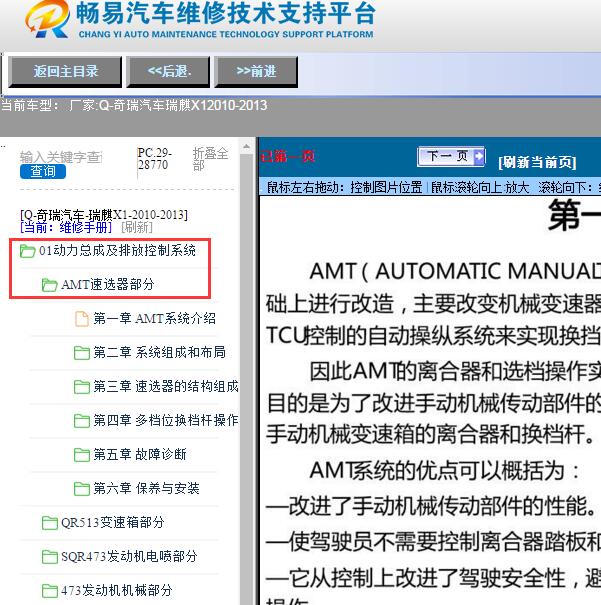Expand the 第五章 故障诊断 folder icon

tap(82, 455)
